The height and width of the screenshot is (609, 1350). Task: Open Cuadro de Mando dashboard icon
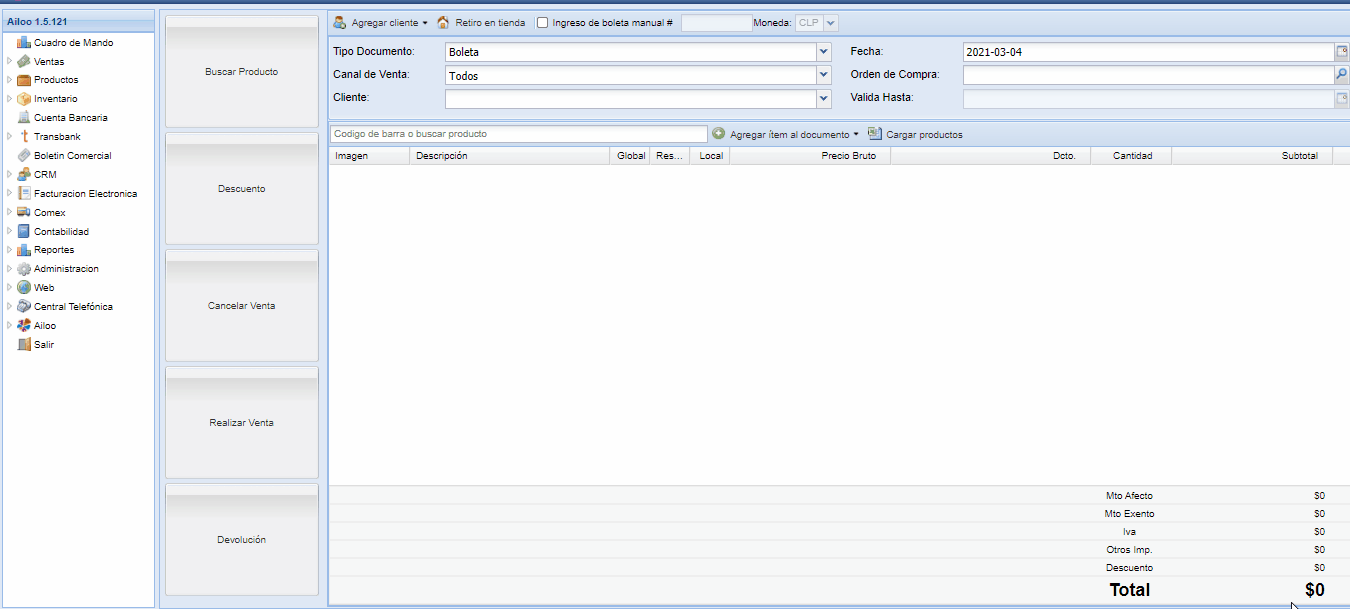click(x=24, y=42)
